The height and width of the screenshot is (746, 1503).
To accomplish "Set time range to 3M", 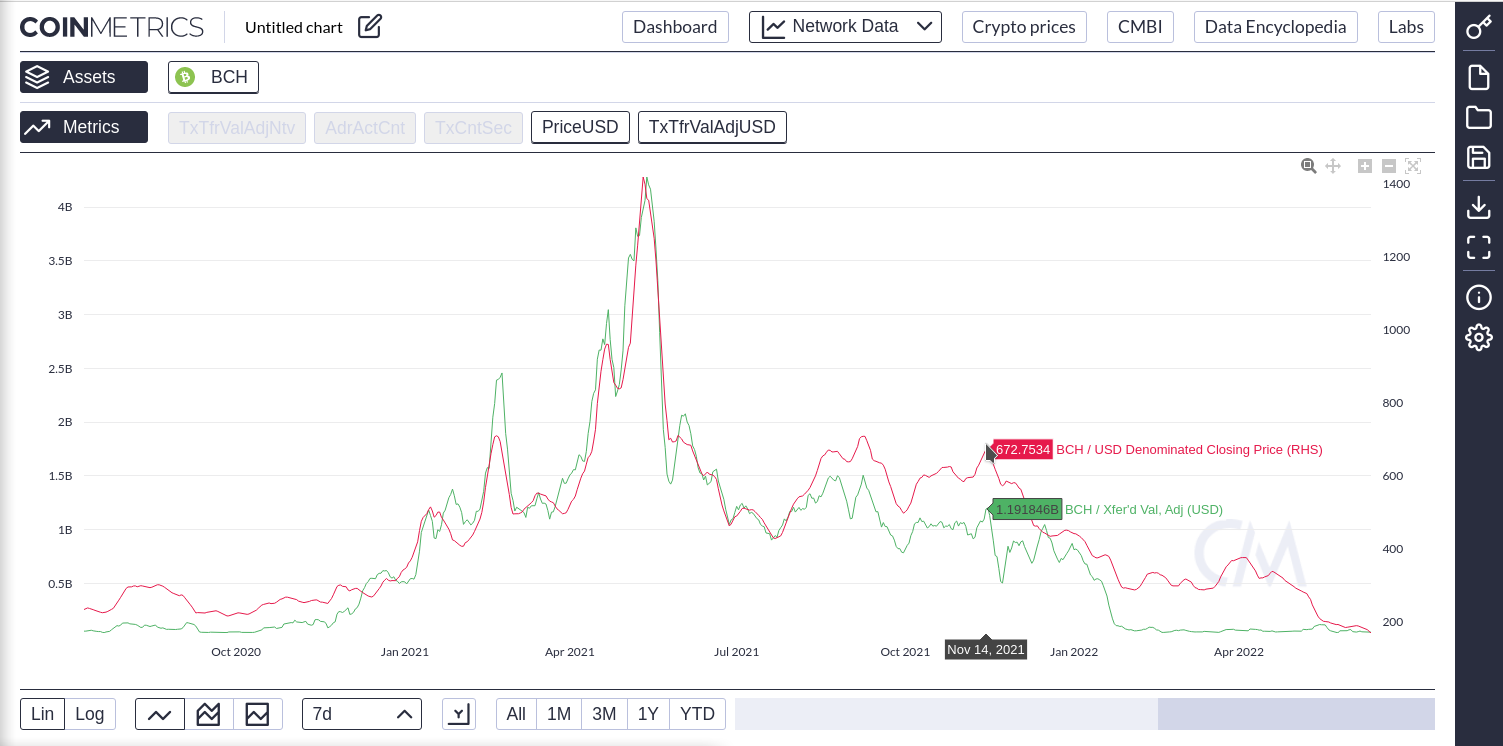I will tap(604, 714).
